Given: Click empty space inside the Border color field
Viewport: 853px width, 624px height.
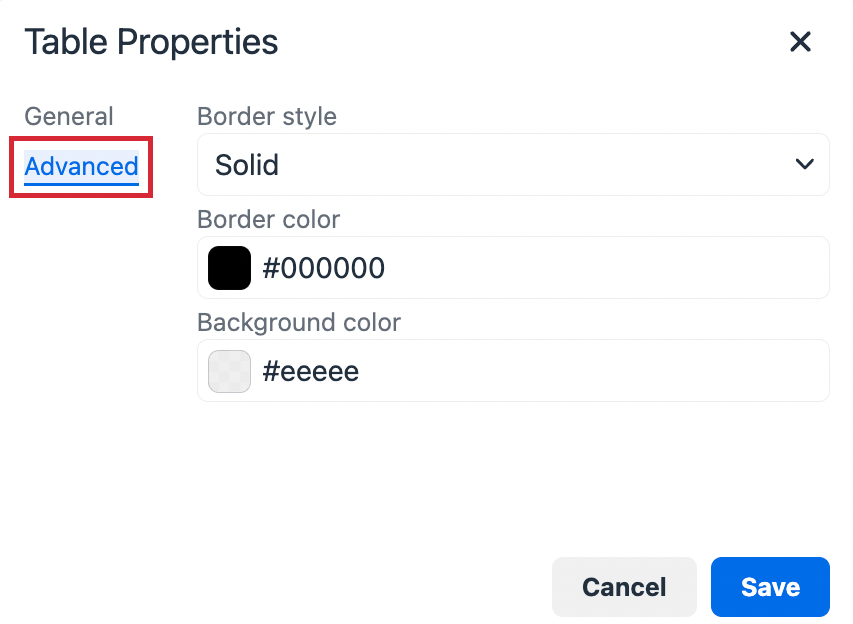Looking at the screenshot, I should tap(600, 268).
